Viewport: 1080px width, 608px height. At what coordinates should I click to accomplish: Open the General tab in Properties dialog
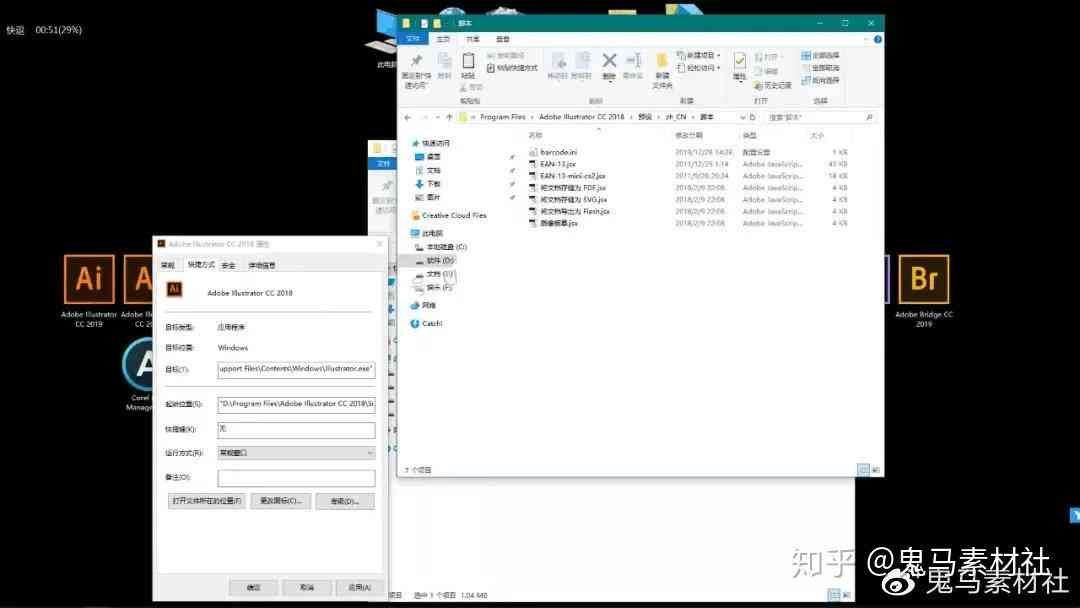pos(168,265)
